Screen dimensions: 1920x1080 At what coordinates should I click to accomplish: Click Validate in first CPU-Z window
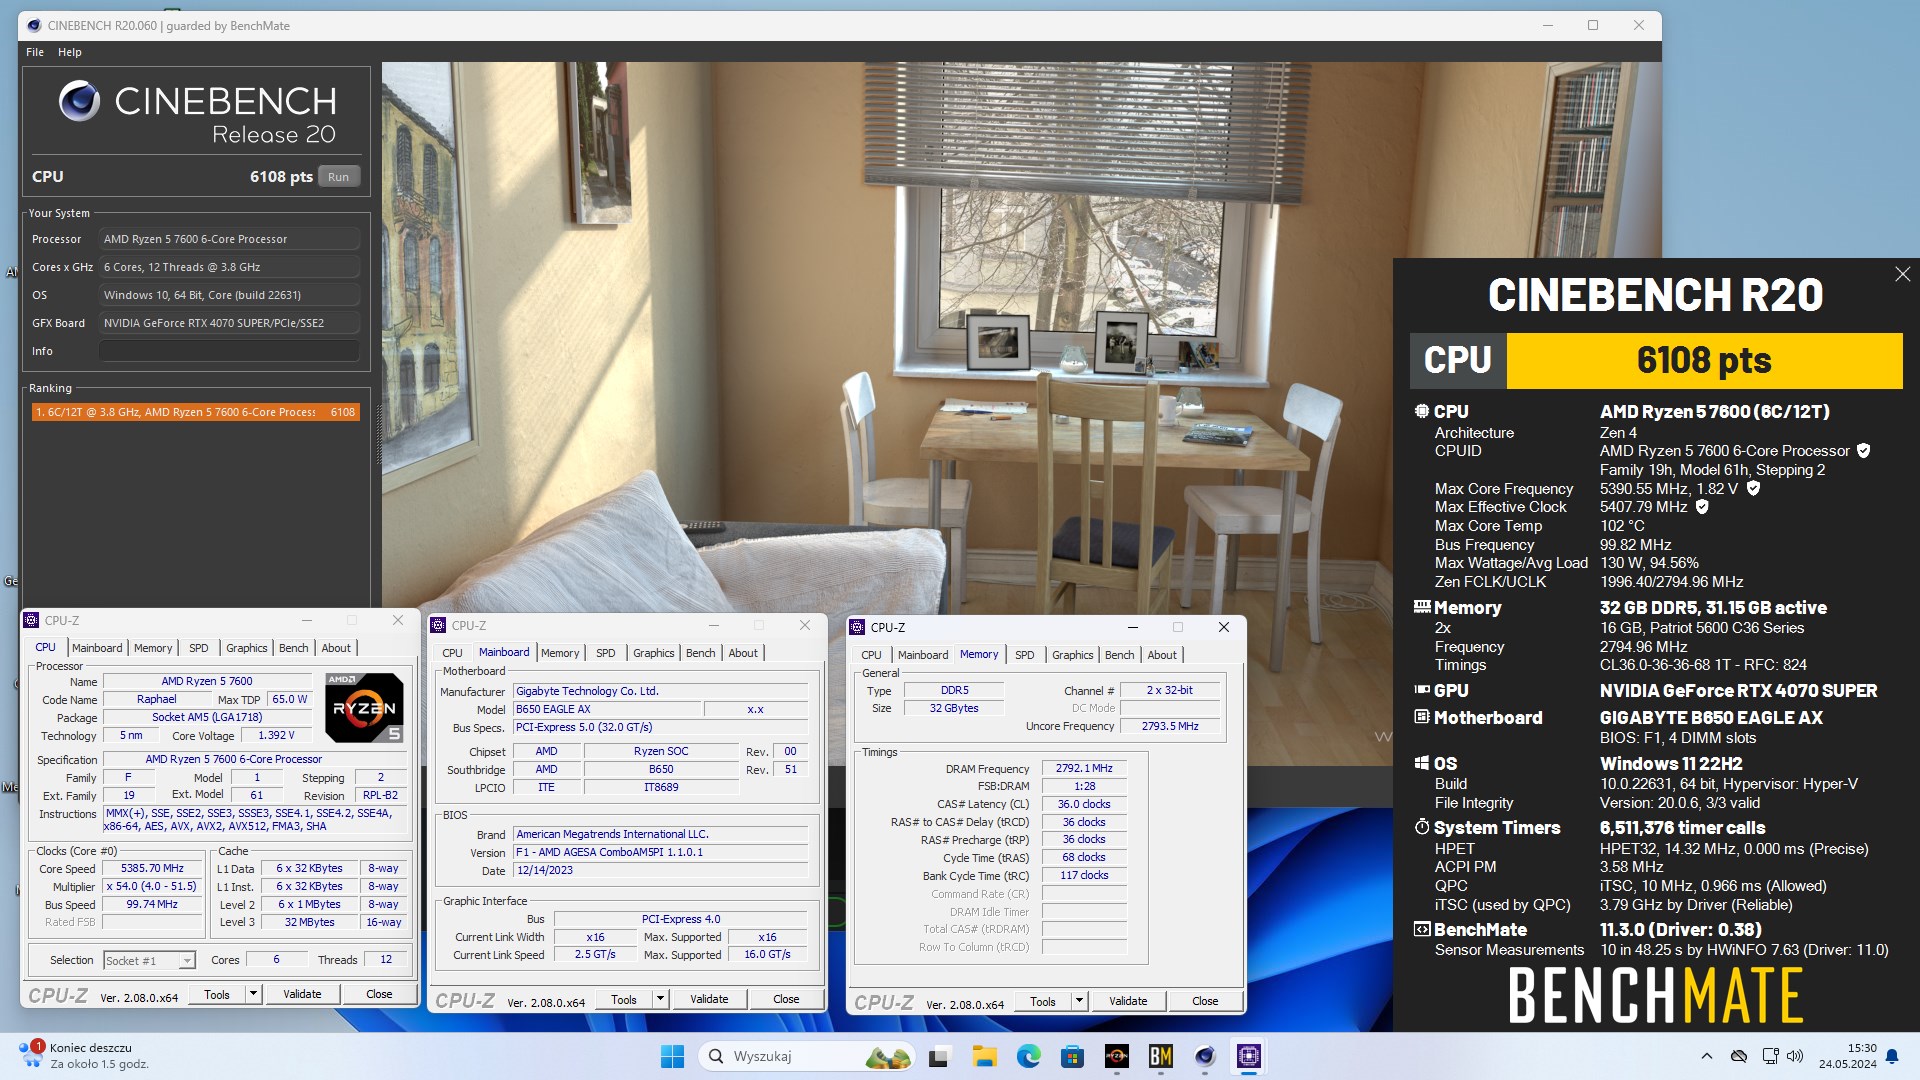(x=302, y=994)
